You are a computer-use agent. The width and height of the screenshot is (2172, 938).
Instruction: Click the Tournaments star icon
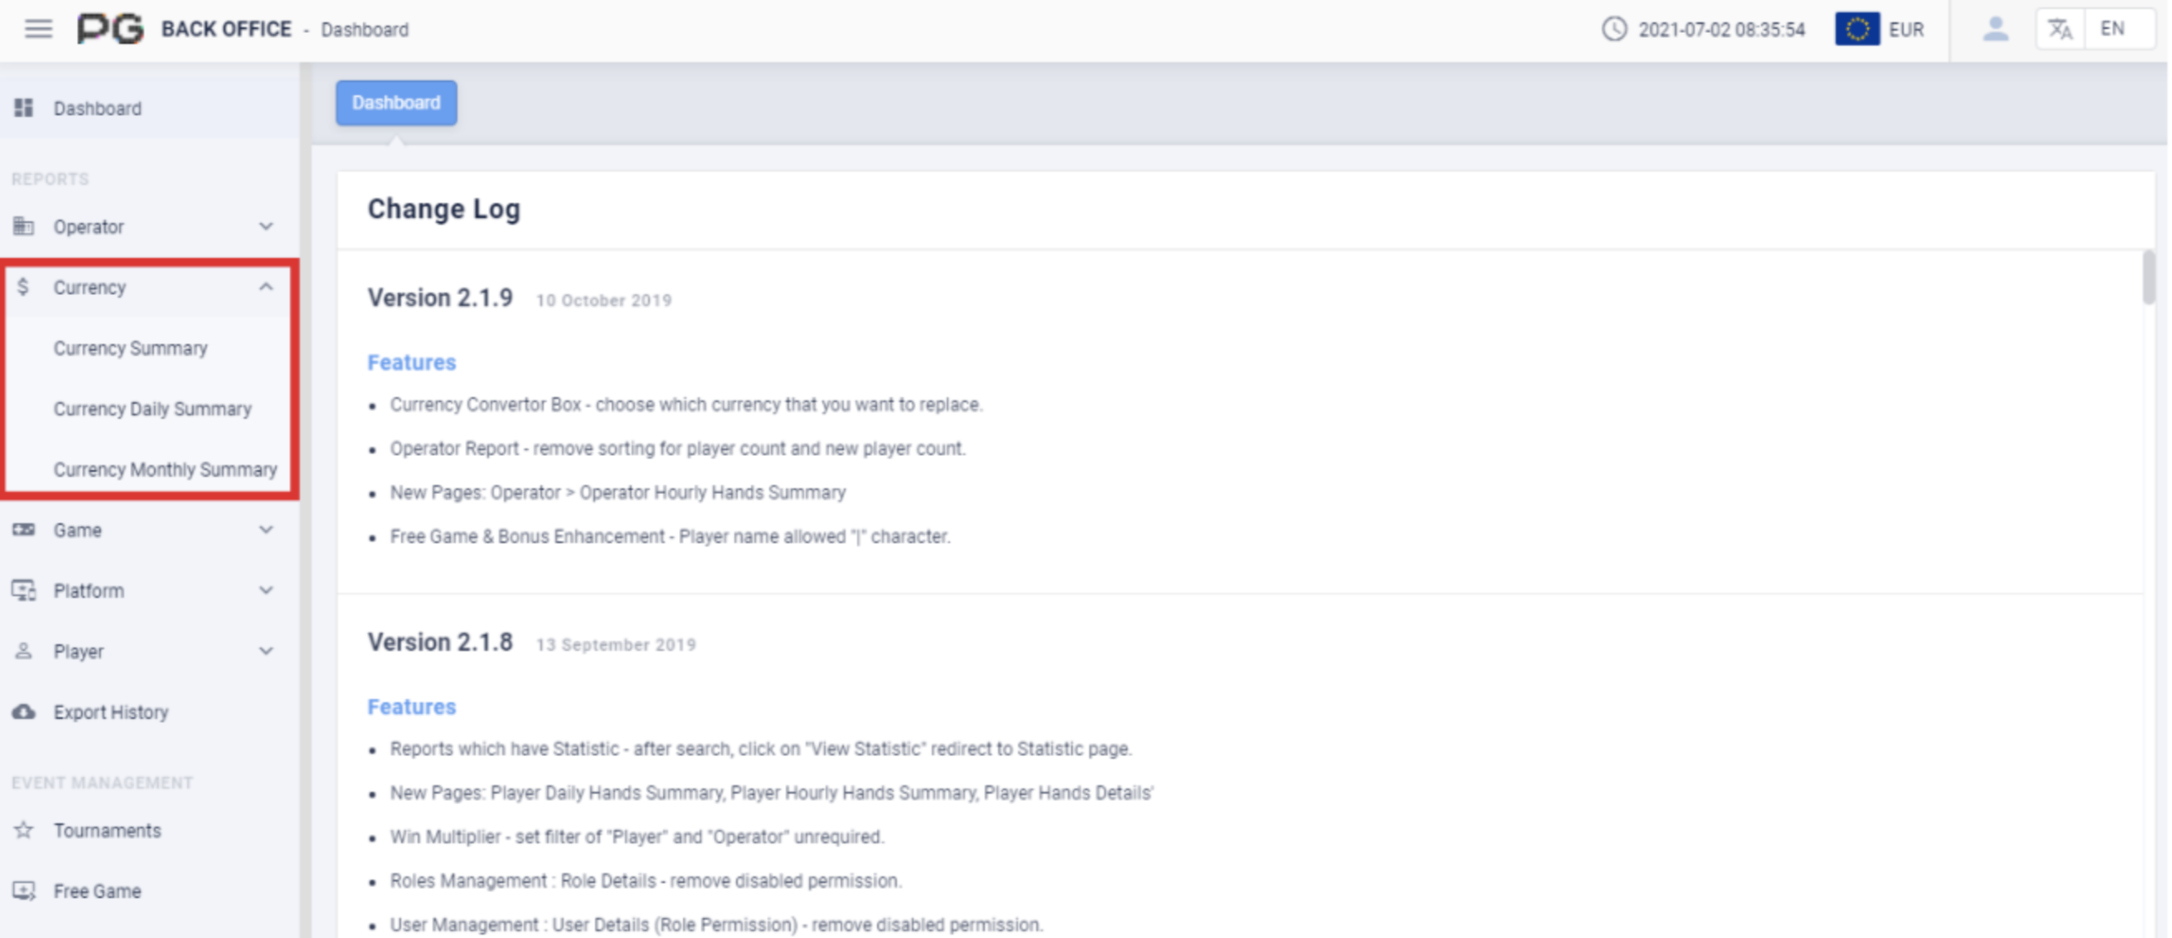coord(24,830)
